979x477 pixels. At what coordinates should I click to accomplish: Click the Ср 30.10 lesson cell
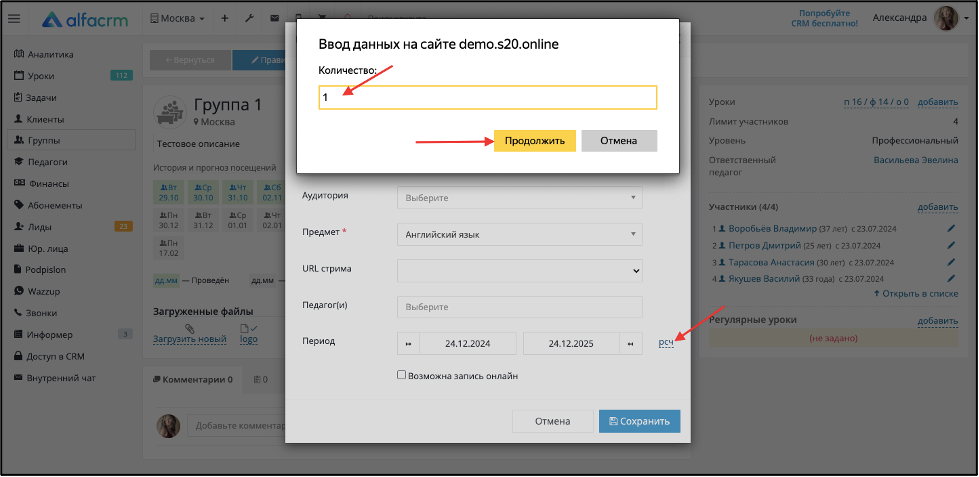tap(204, 192)
